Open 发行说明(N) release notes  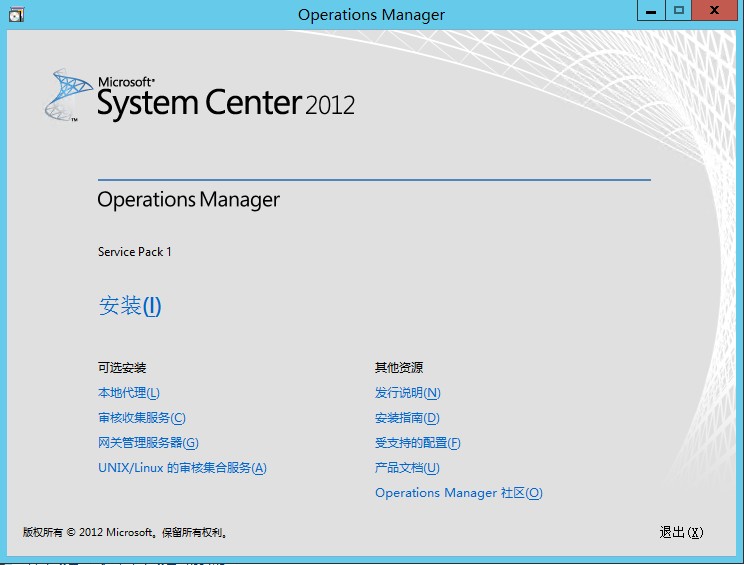[x=408, y=393]
